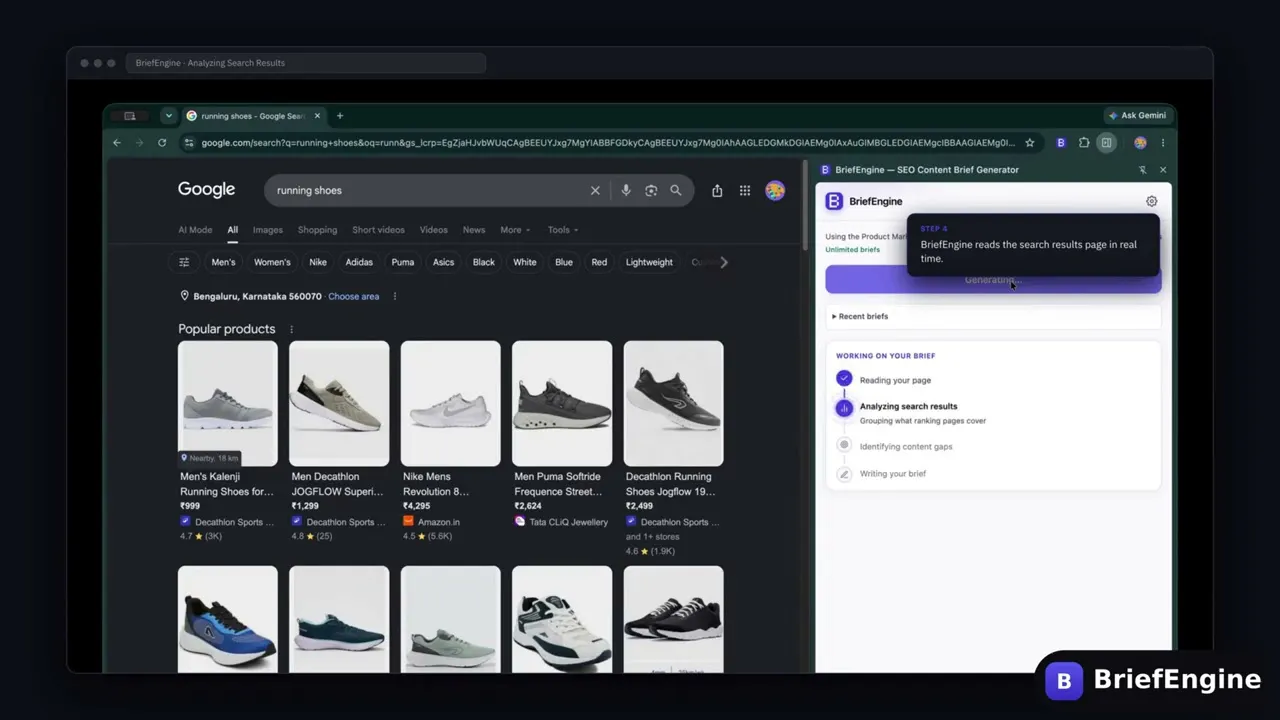This screenshot has height=720, width=1280.
Task: Click the Google logo
Action: [x=207, y=190]
